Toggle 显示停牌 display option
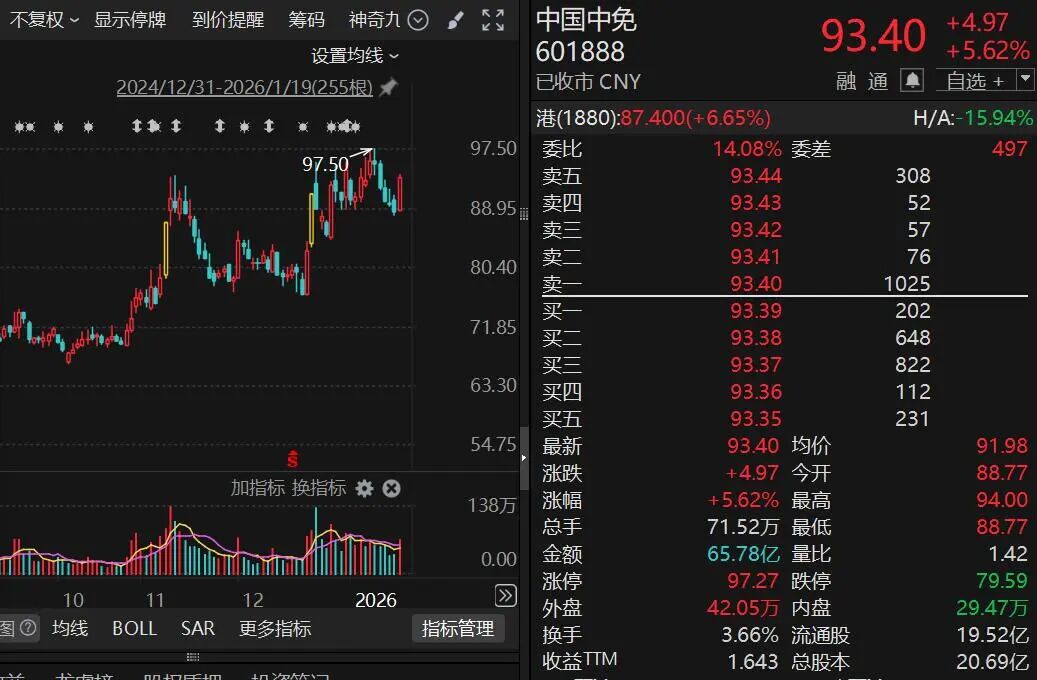This screenshot has height=680, width=1037. click(130, 20)
